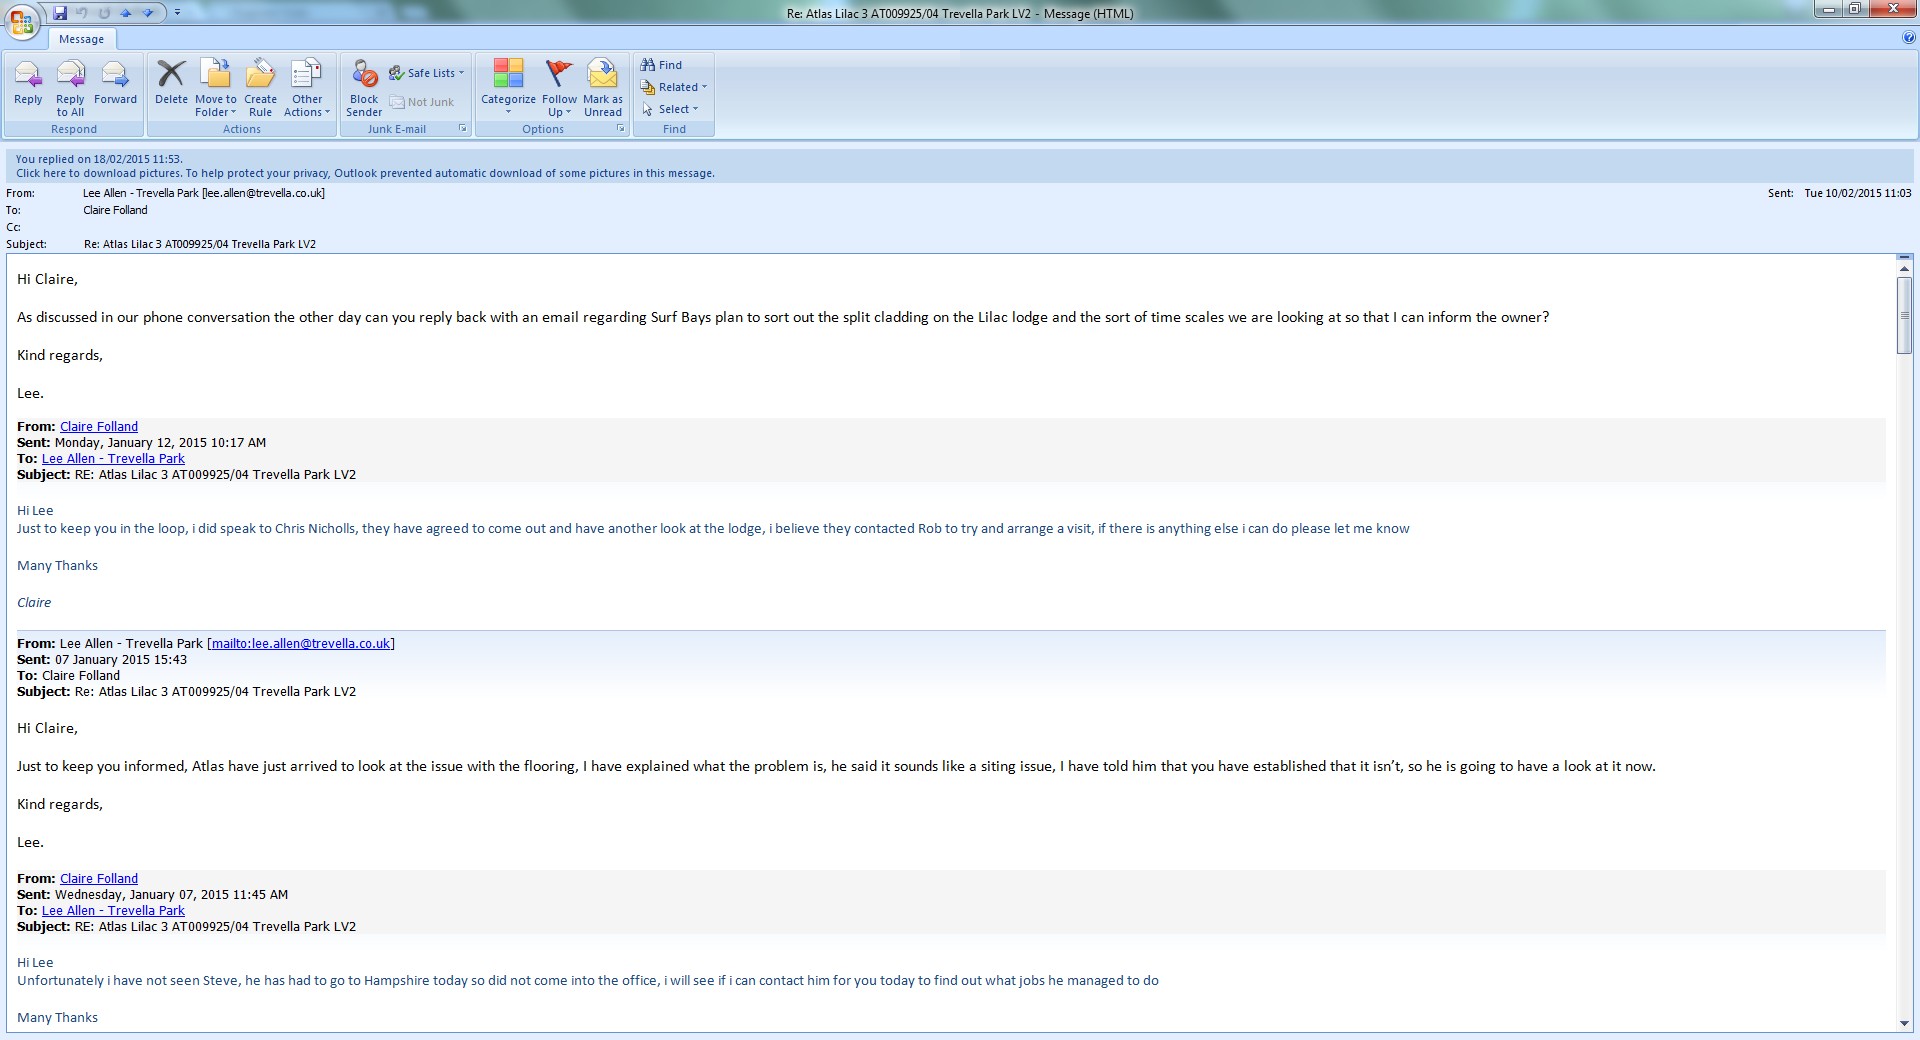Viewport: 1920px width, 1040px height.
Task: Go to previous item arrow
Action: pos(126,13)
